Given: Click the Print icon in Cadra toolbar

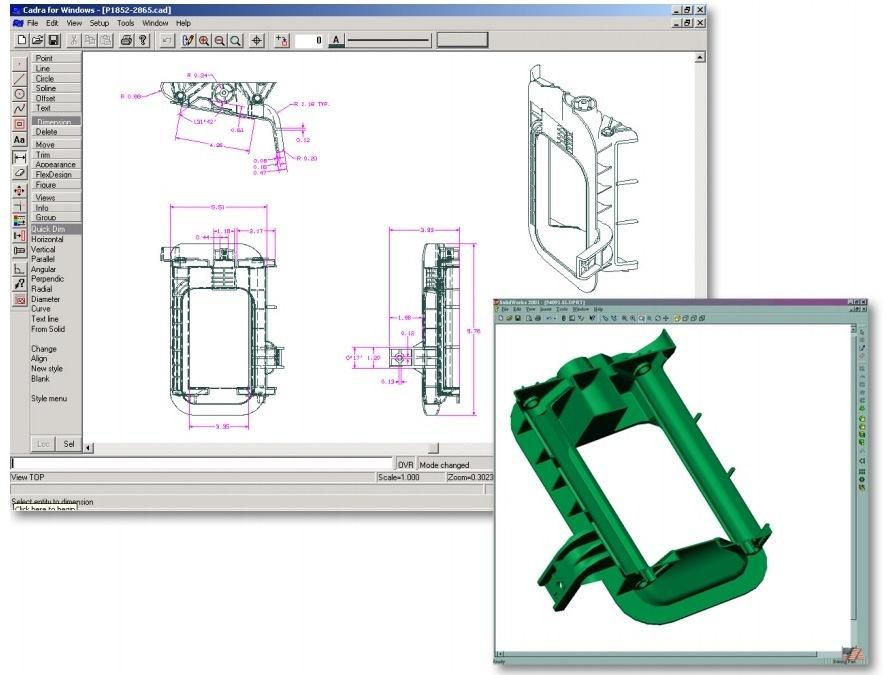Looking at the screenshot, I should click(127, 40).
